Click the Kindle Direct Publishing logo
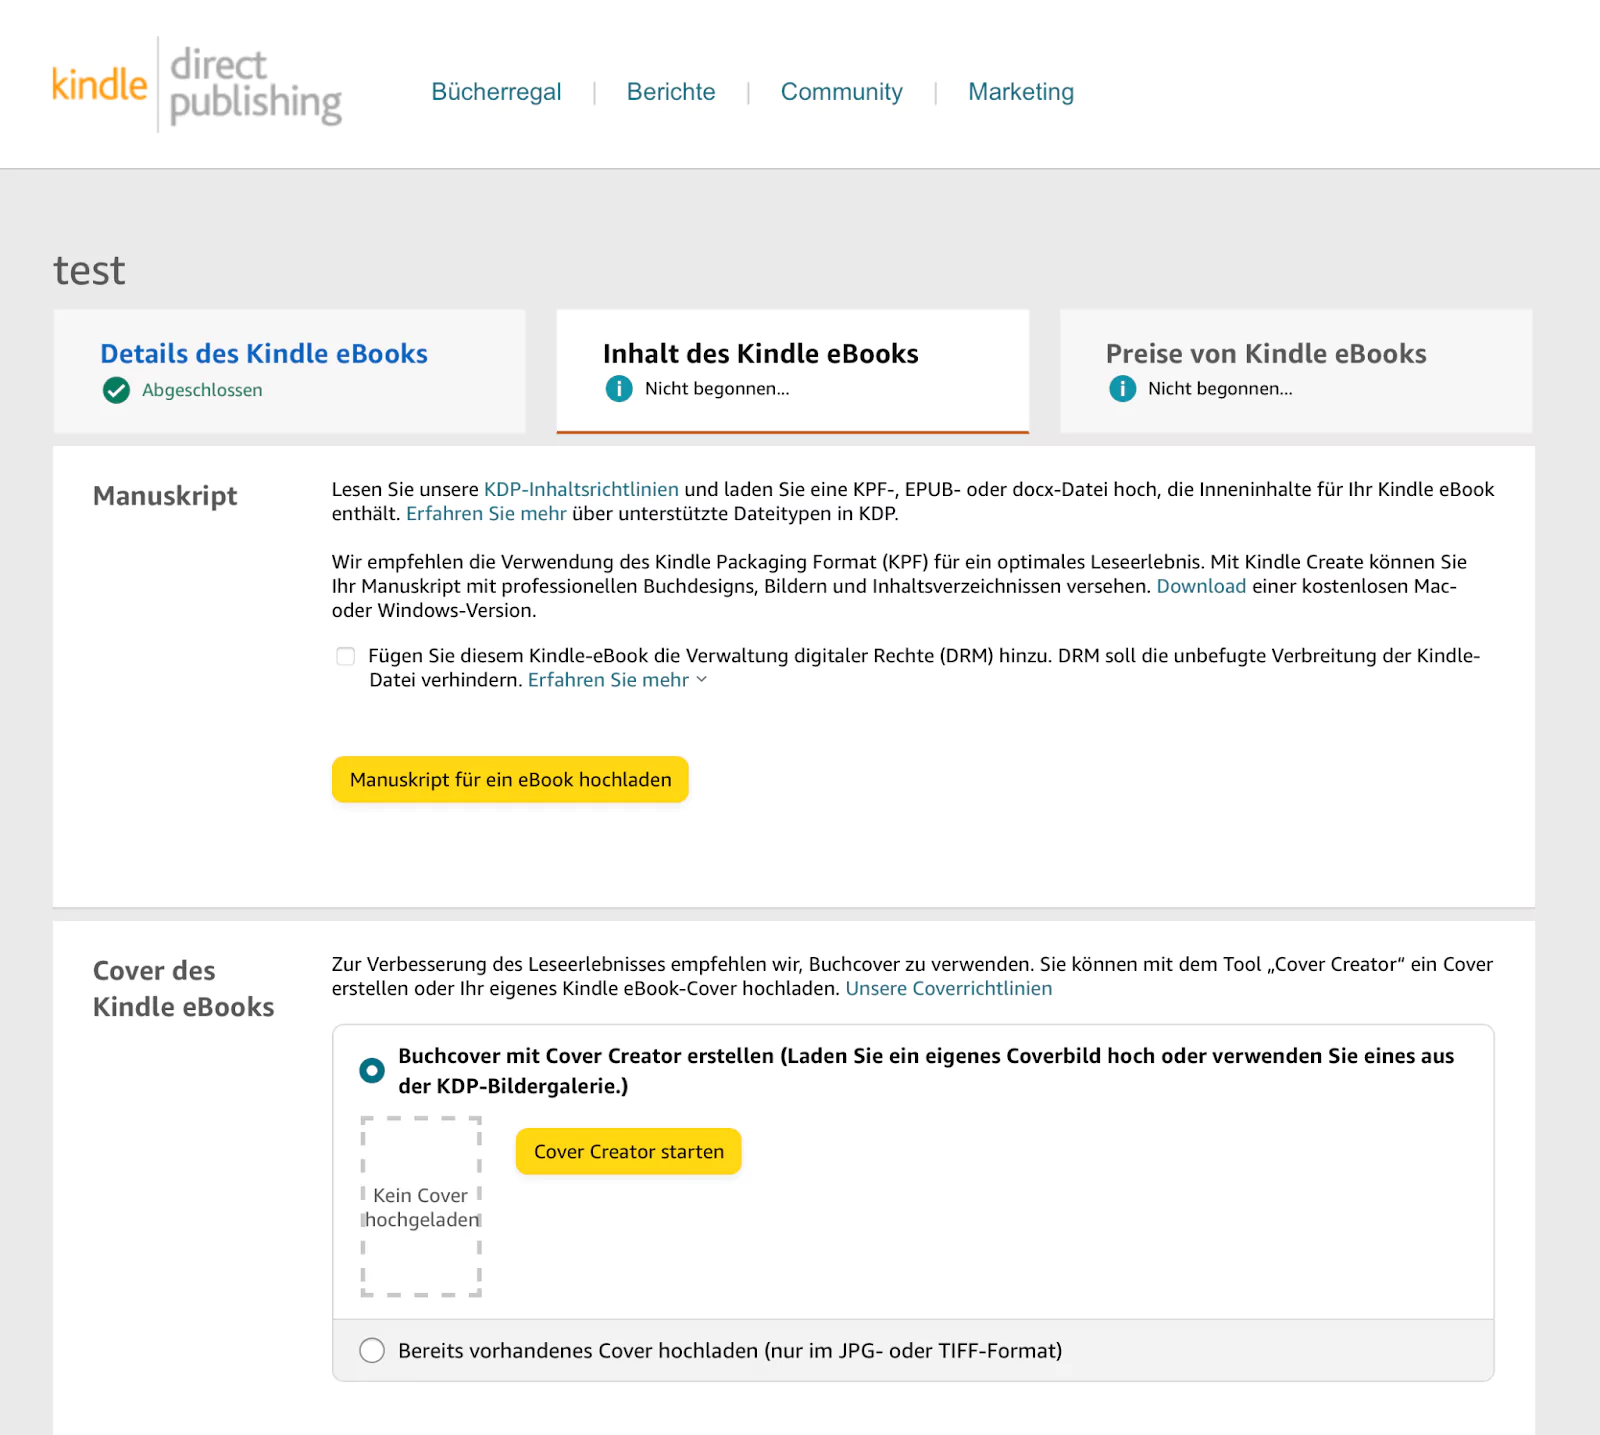 [197, 84]
